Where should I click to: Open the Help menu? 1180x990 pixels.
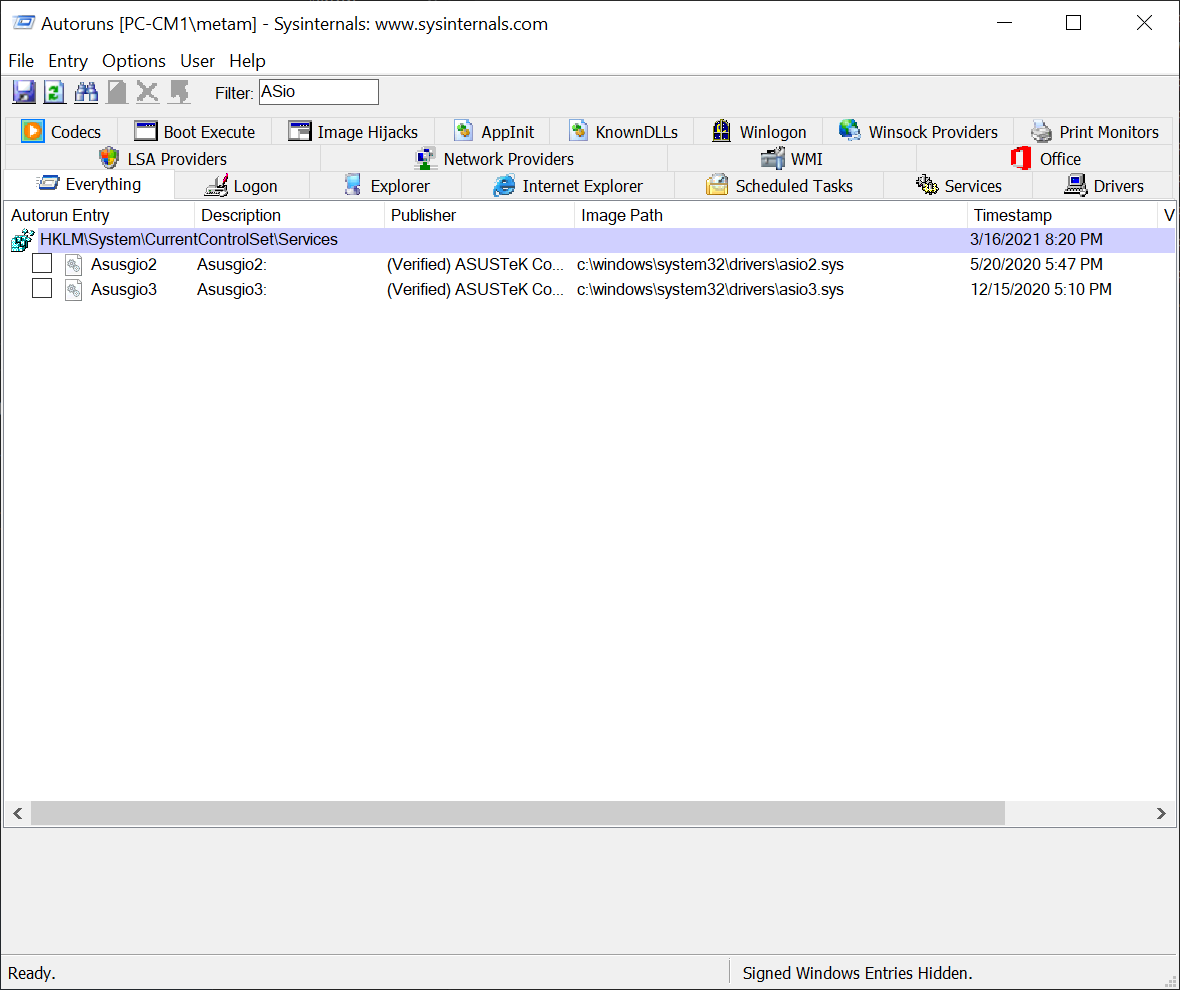click(248, 61)
